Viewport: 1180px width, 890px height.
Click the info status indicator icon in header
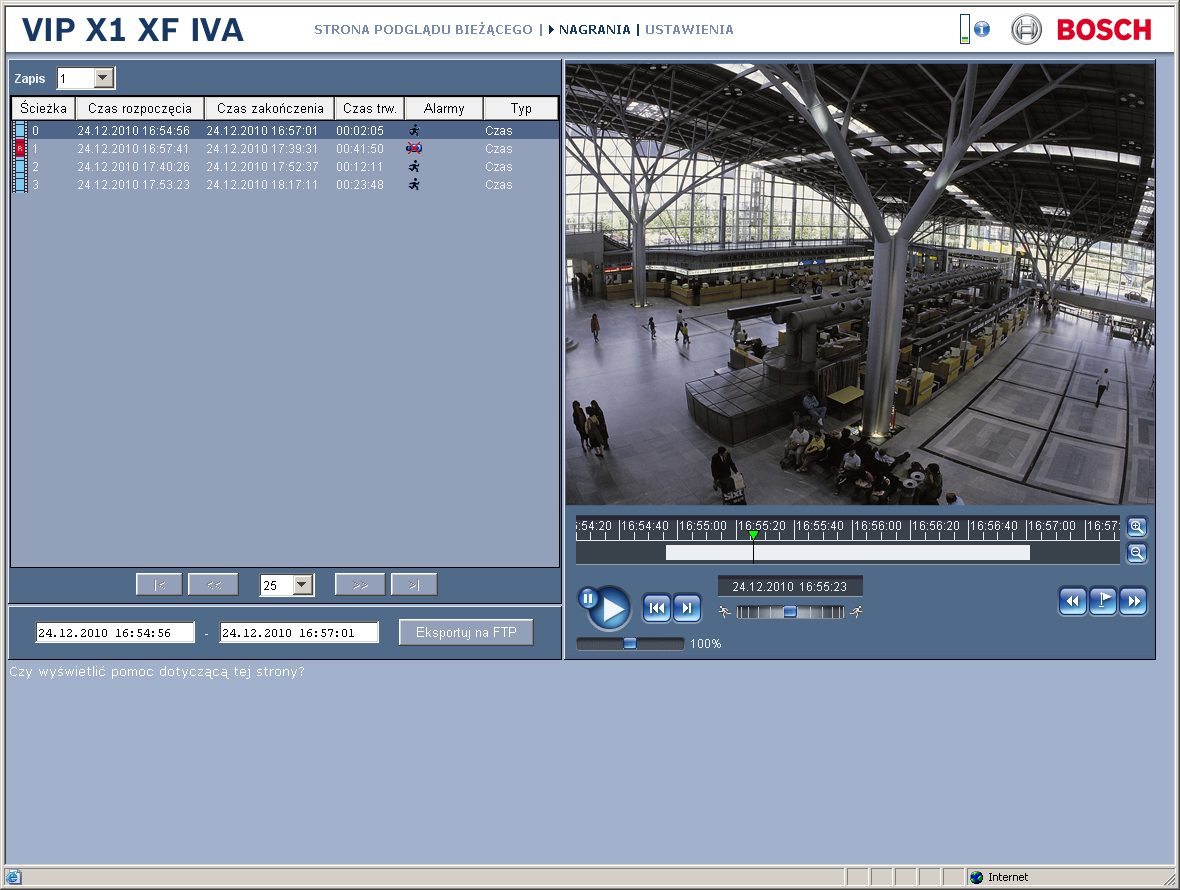click(x=981, y=29)
